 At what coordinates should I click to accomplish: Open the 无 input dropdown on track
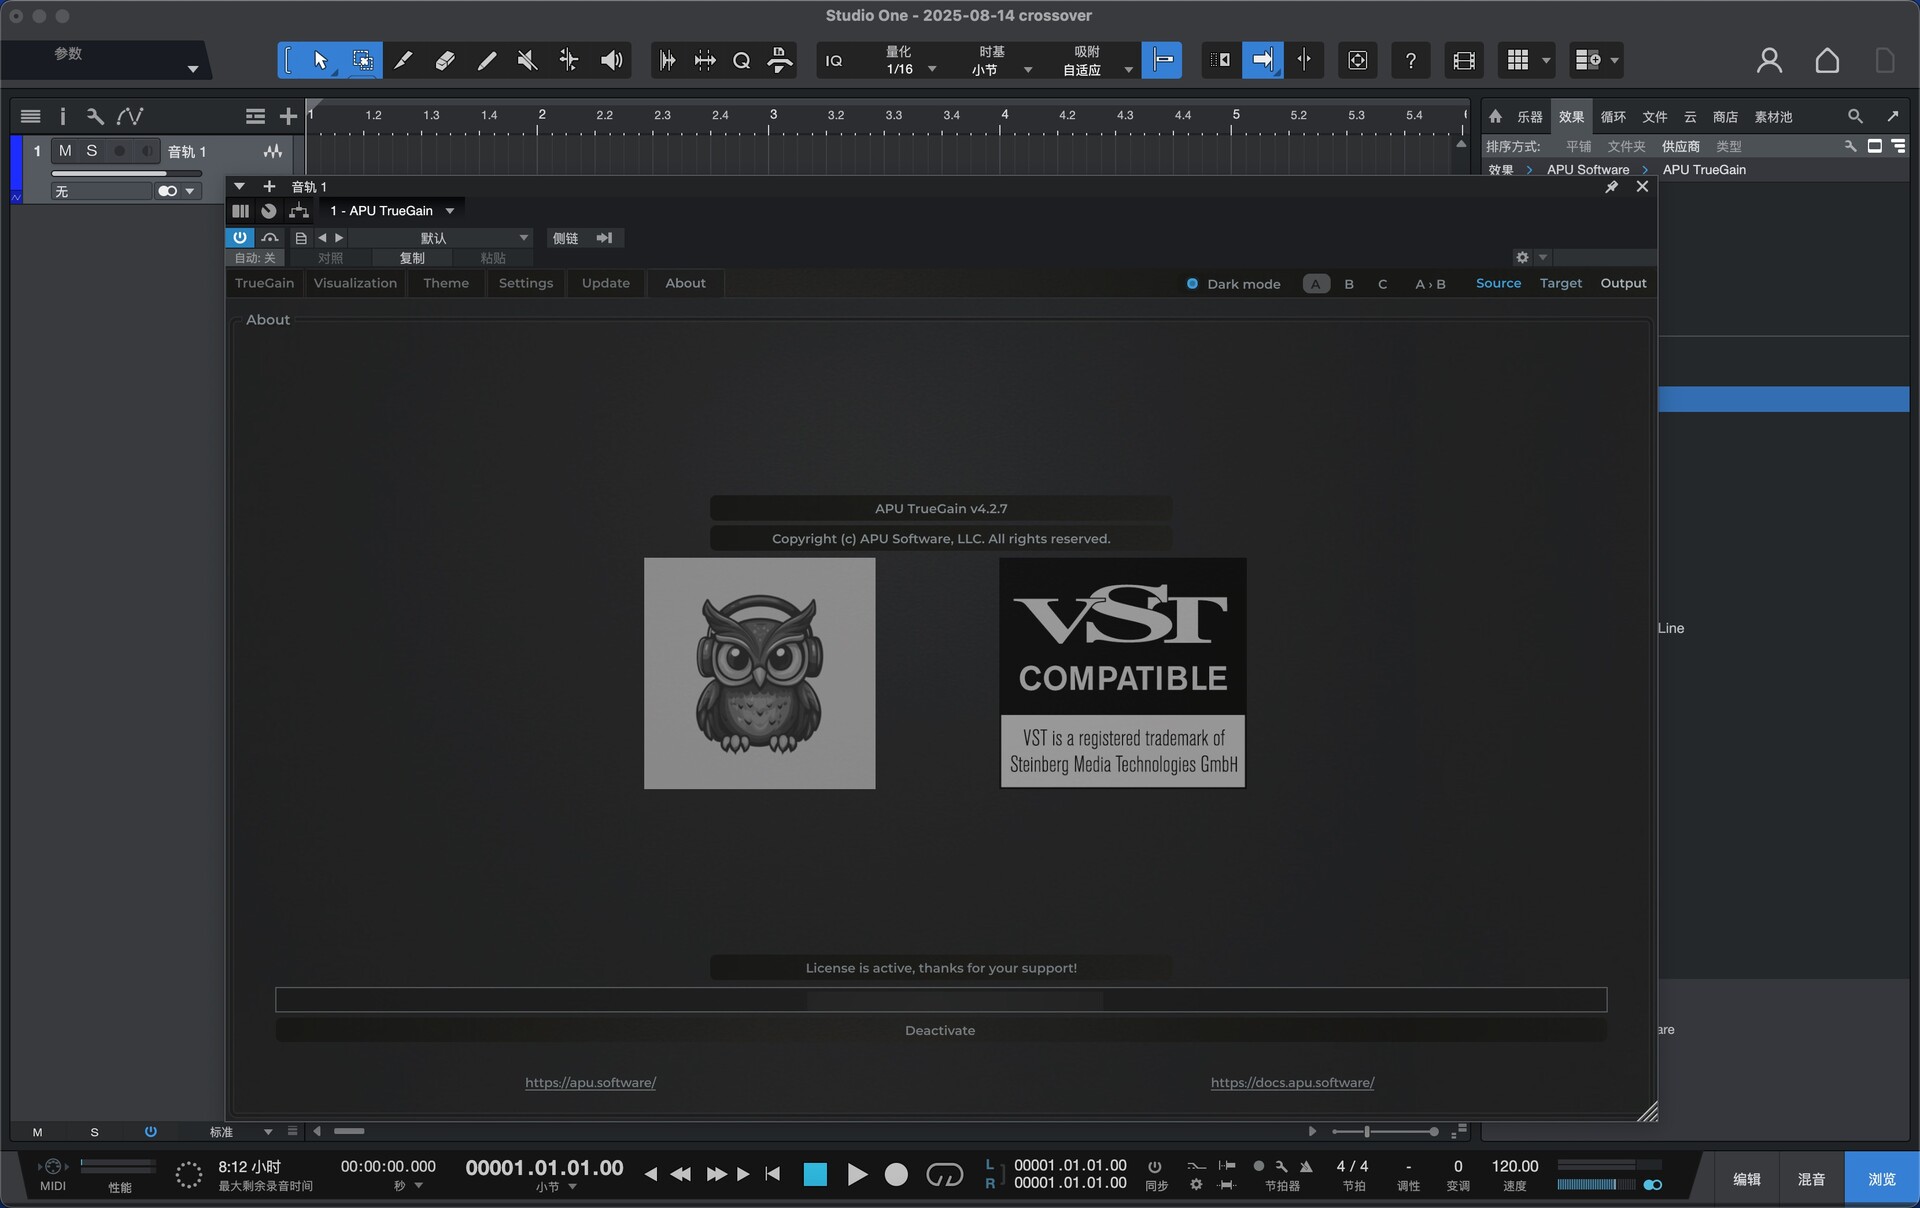(x=102, y=191)
